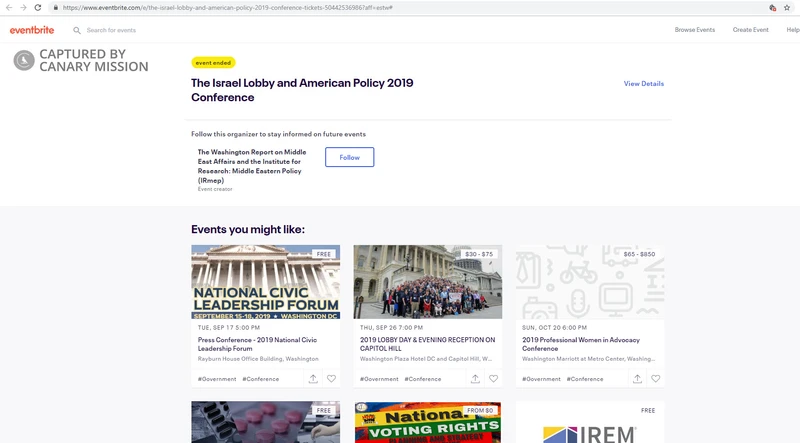Click #Government tag on Press Conference card
Image resolution: width=800 pixels, height=443 pixels.
(217, 379)
